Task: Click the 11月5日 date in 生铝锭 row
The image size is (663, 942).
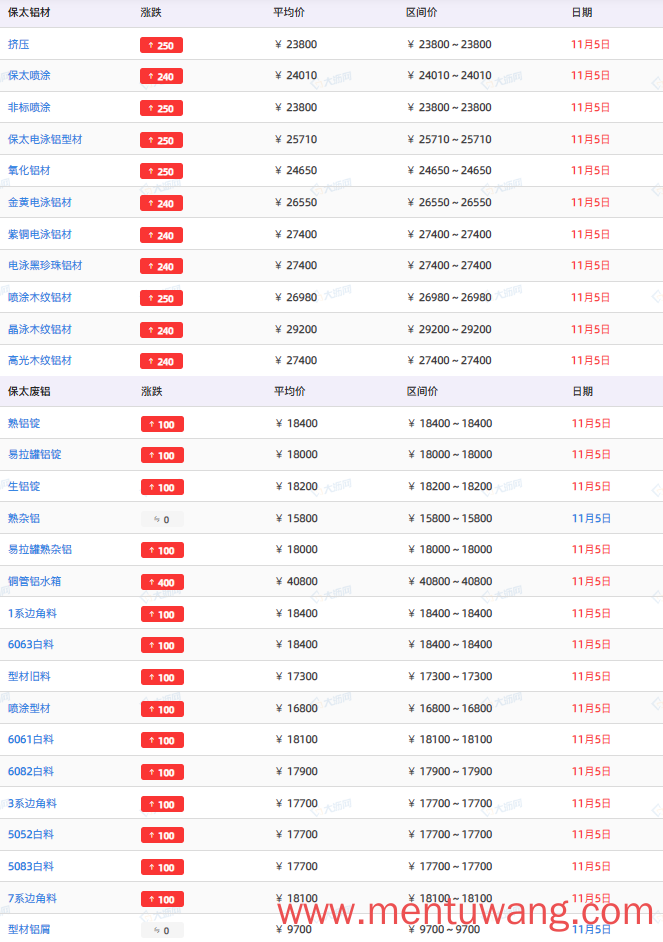Action: [x=591, y=487]
